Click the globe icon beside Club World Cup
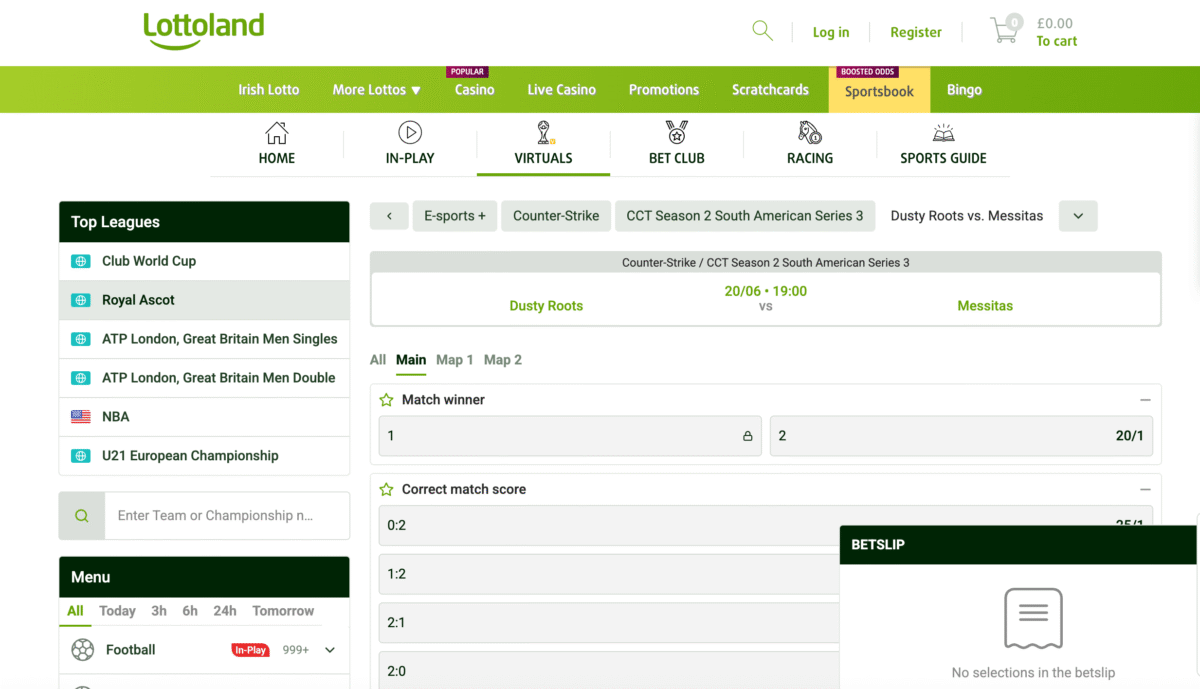The image size is (1200, 689). point(81,261)
